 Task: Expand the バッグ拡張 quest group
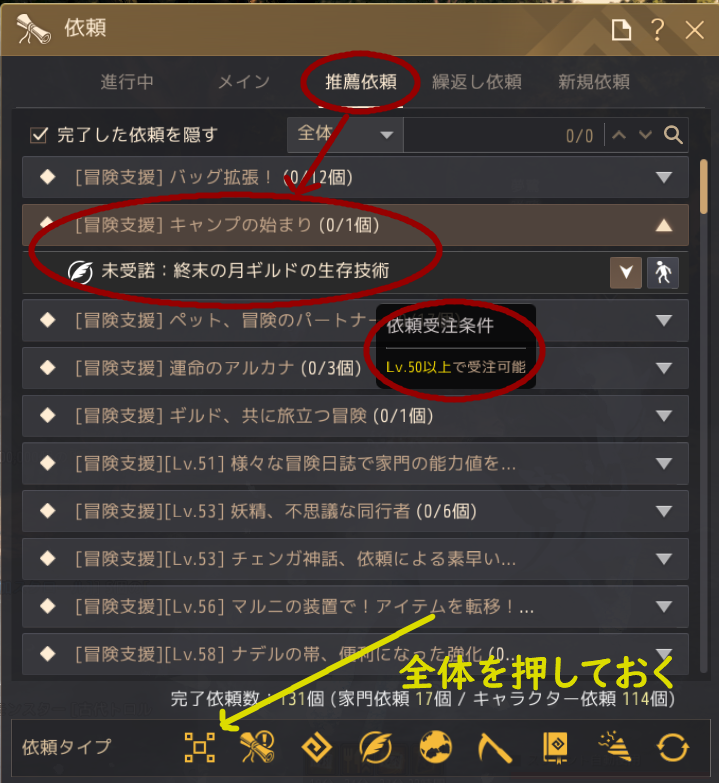[x=355, y=177]
